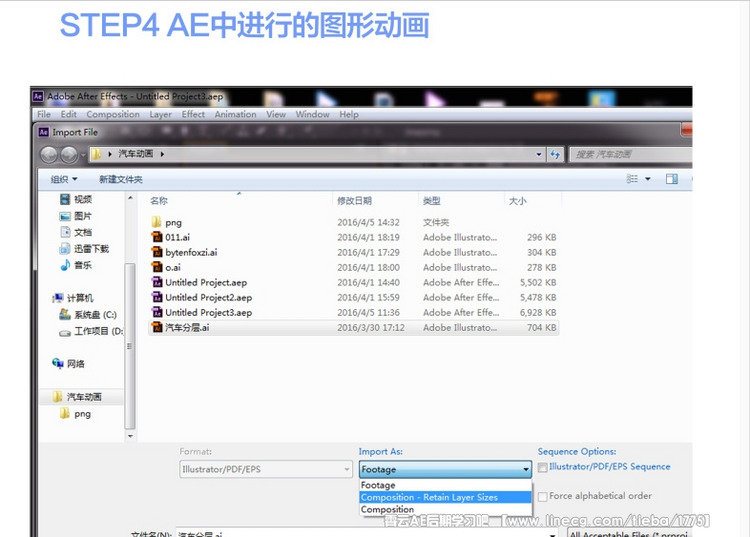Click the 2016/4/5 14:32 date of png folder
The width and height of the screenshot is (750, 537).
point(368,222)
